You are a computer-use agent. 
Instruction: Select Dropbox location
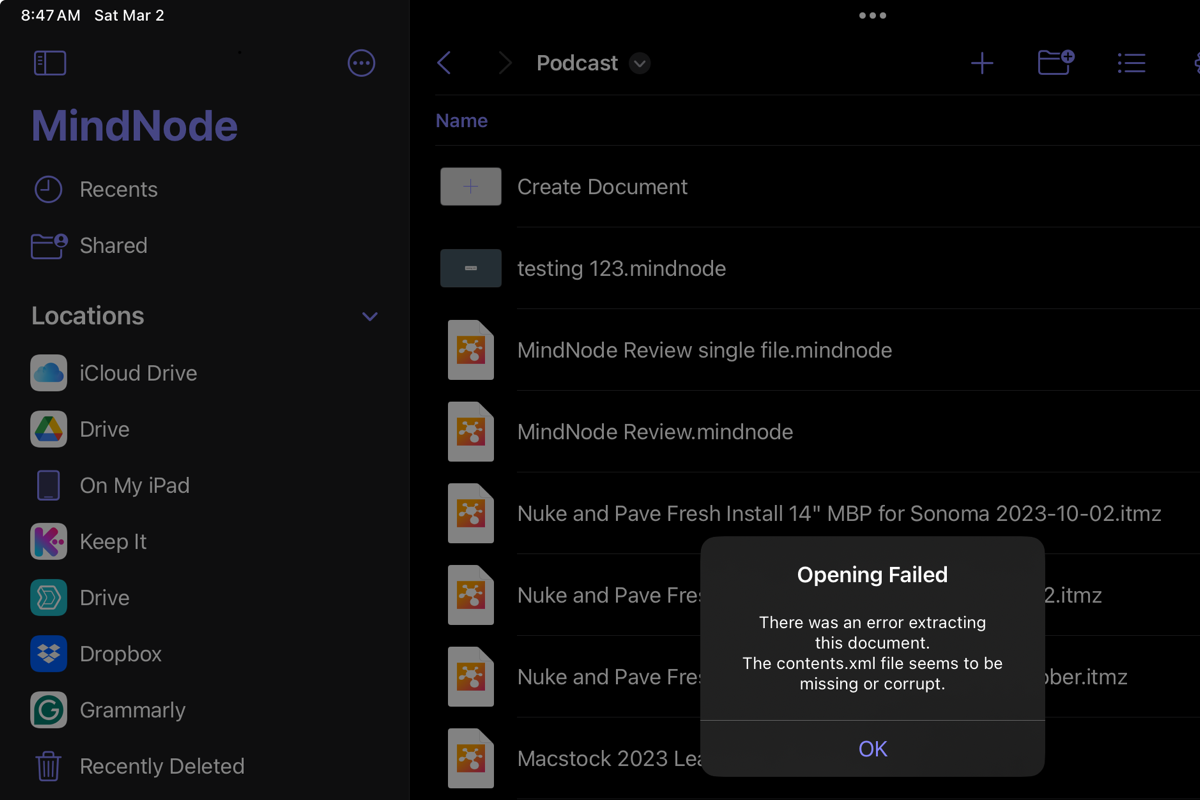coord(120,654)
